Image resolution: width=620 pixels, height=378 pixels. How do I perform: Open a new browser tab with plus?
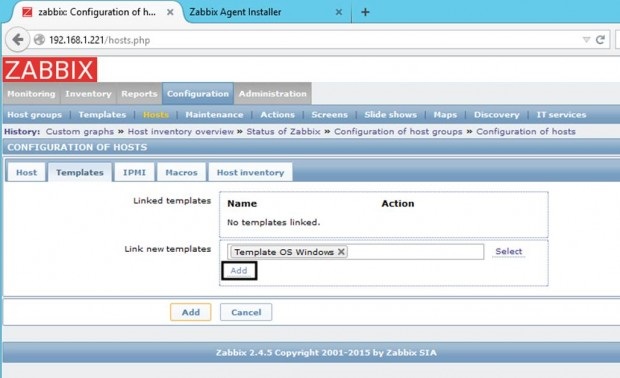tap(365, 12)
